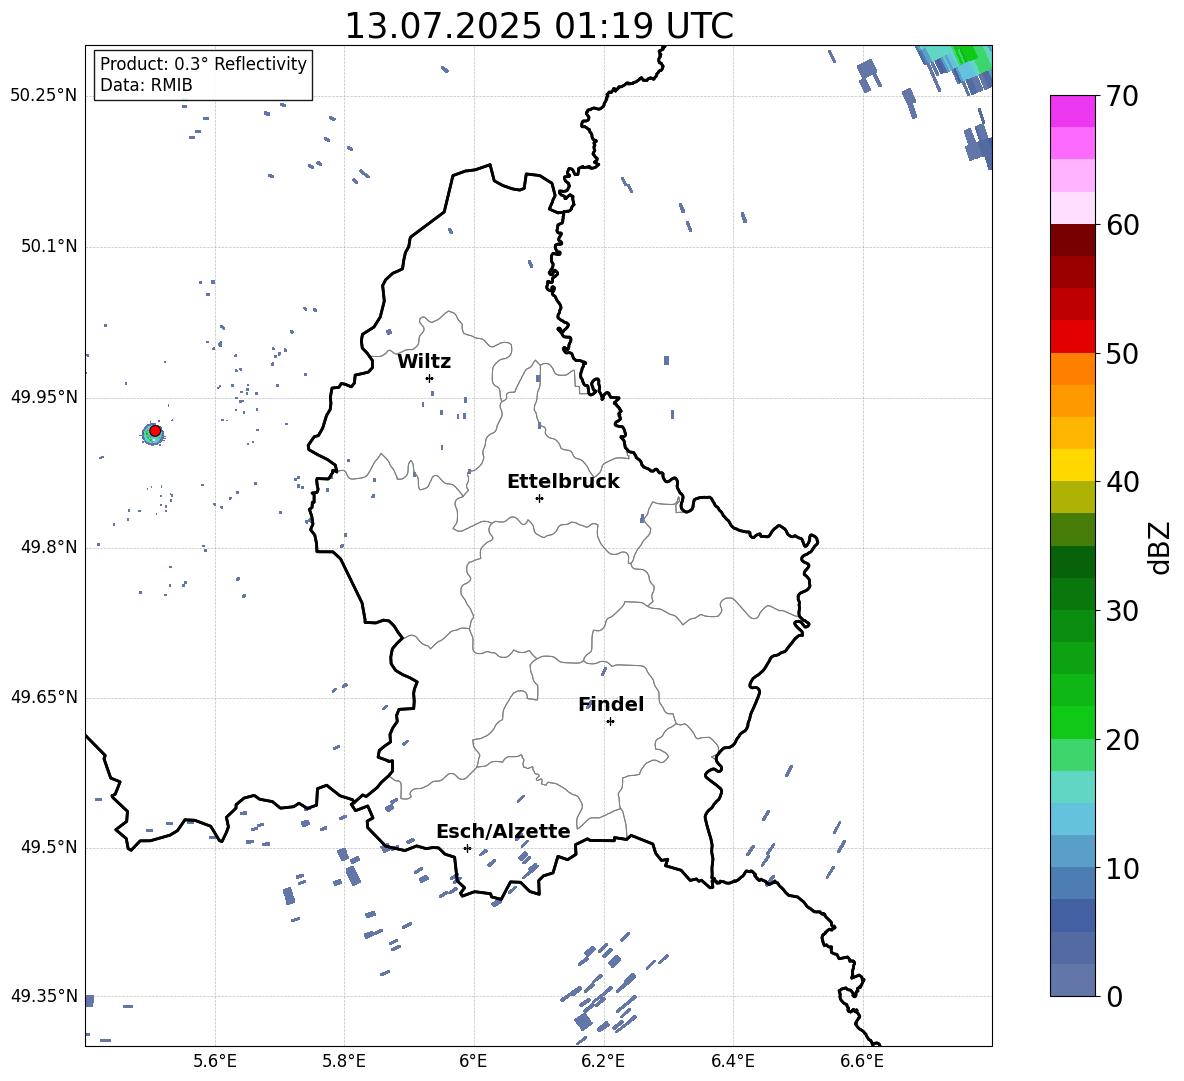
Task: Click the 6°E longitude tick label
Action: [473, 1061]
